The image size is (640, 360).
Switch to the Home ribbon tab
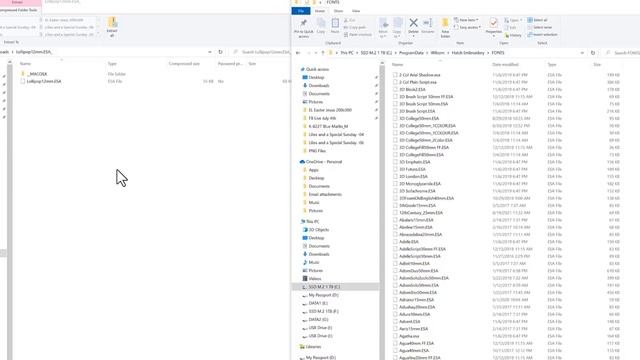click(x=320, y=11)
